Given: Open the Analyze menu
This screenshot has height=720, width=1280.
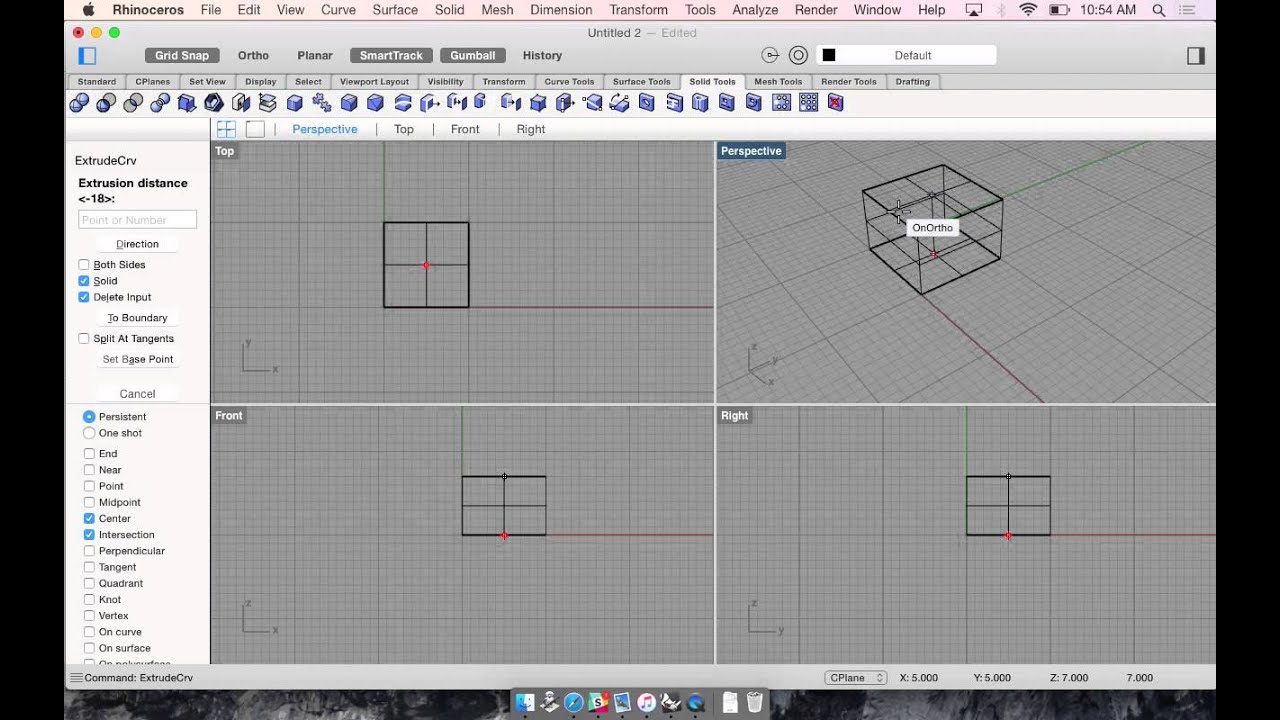Looking at the screenshot, I should click(755, 10).
